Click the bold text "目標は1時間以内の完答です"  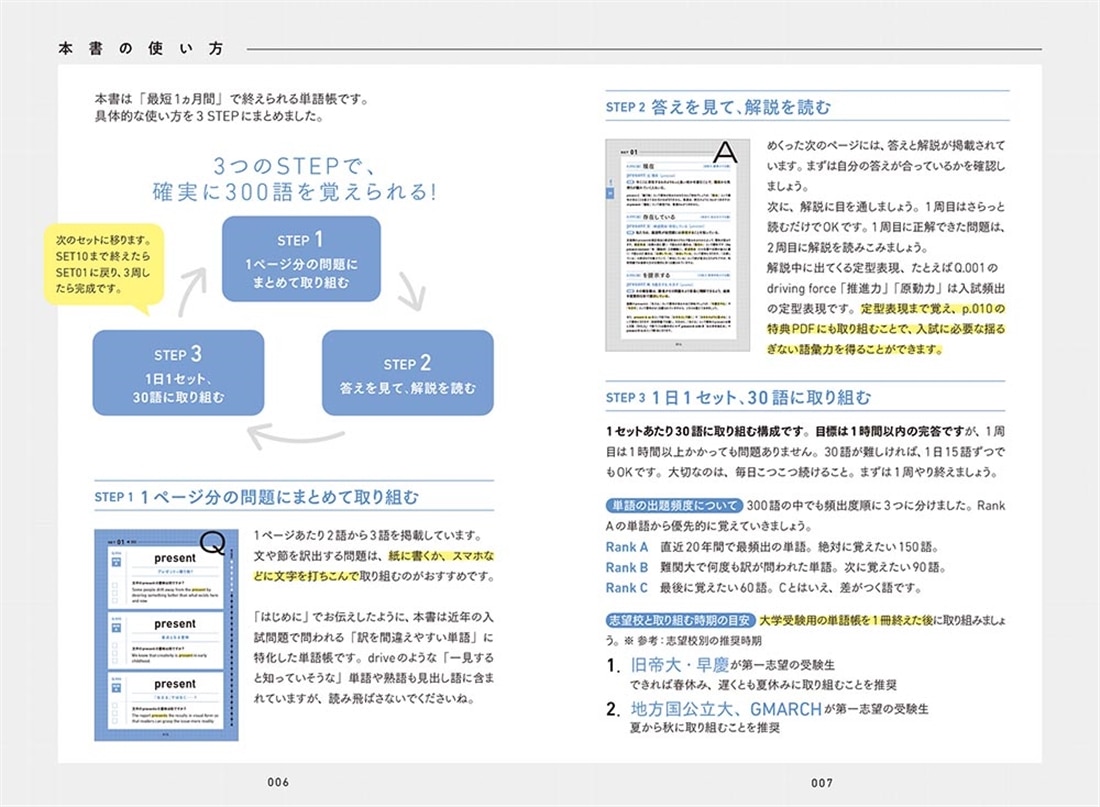890,431
